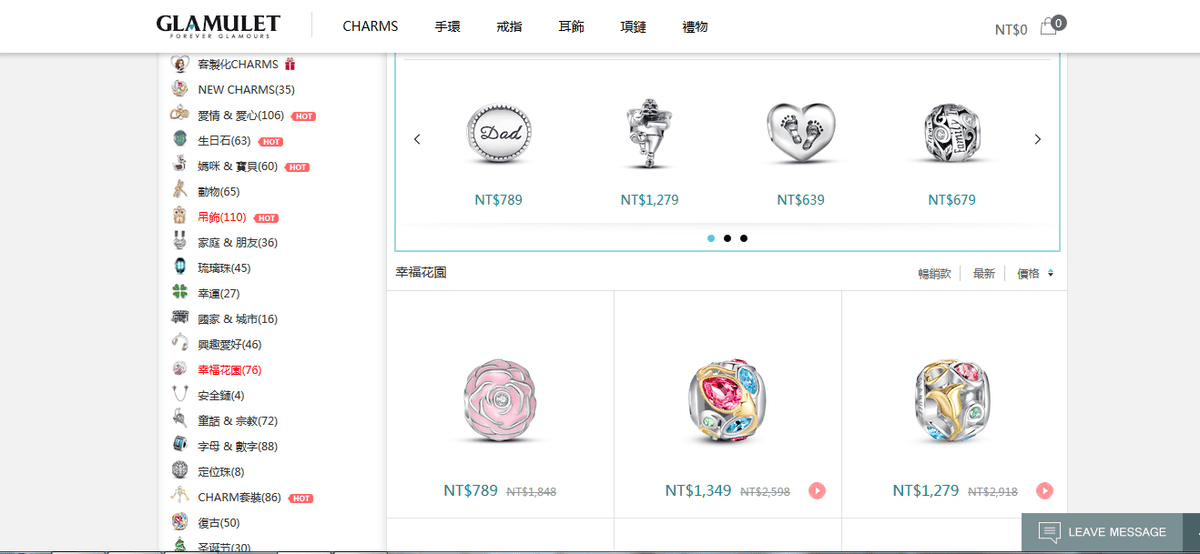Open NEW CHARMS(35) category
1200x554 pixels.
coord(246,90)
